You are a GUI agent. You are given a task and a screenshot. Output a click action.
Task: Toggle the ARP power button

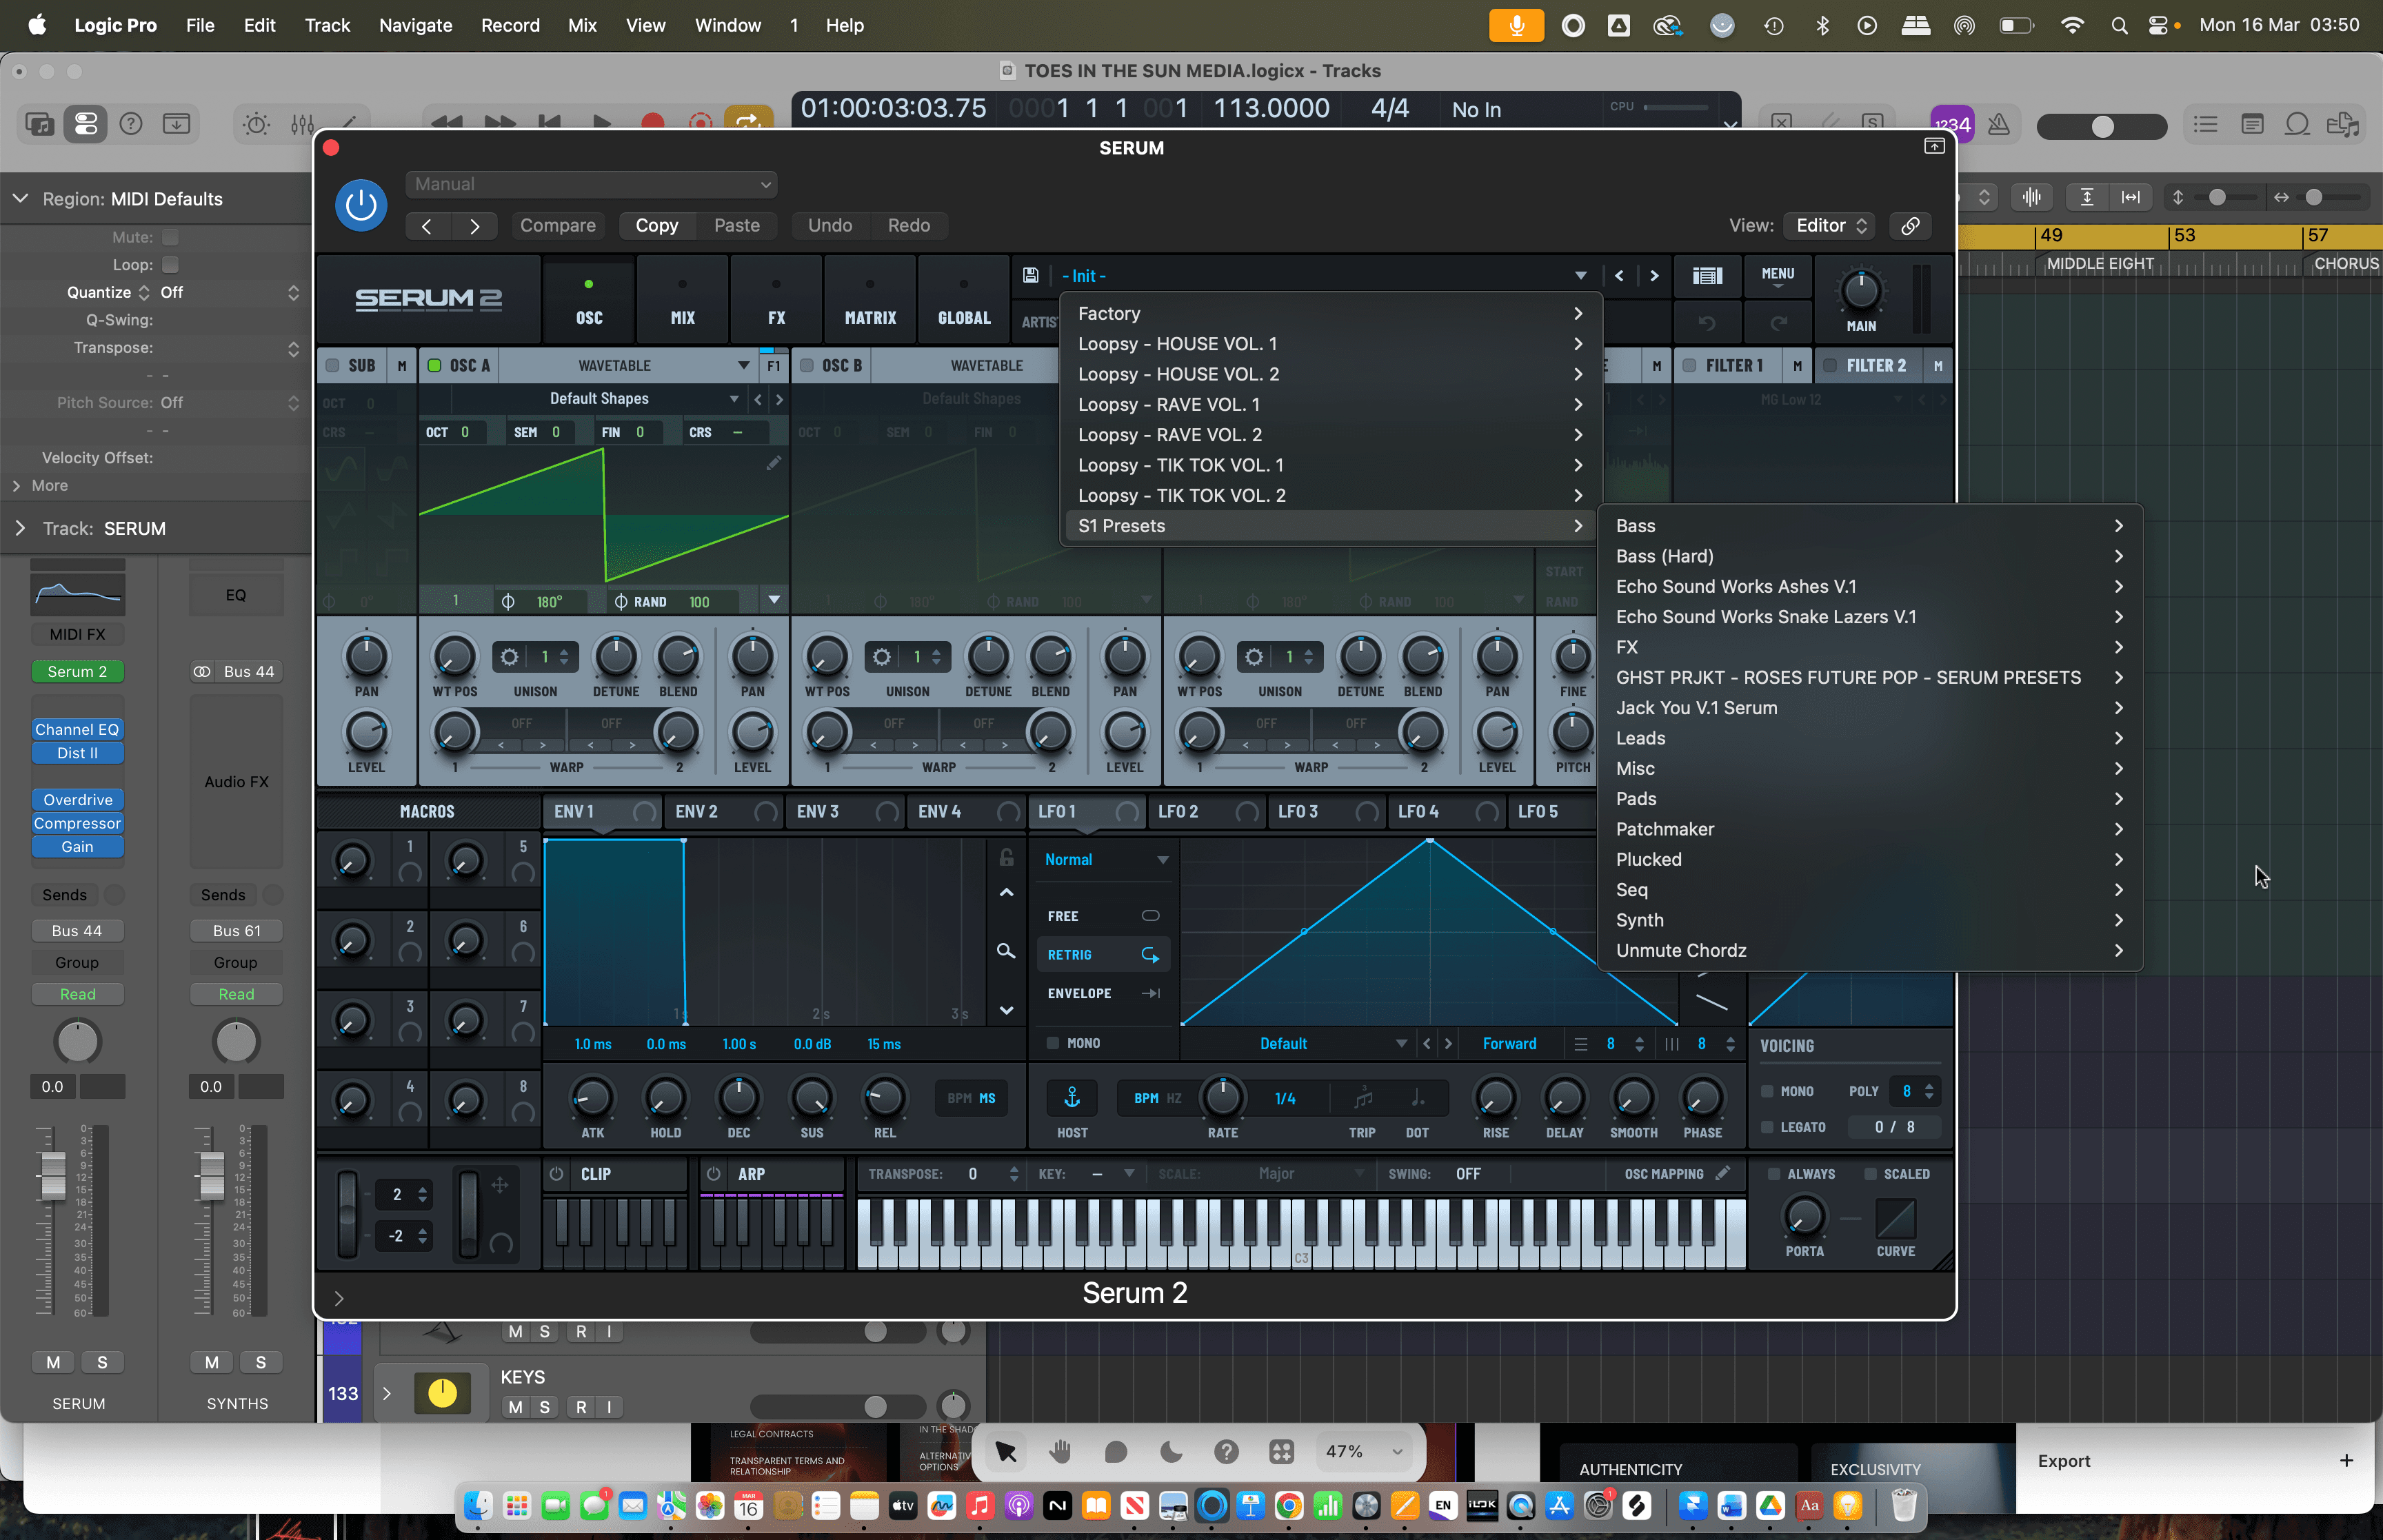tap(714, 1174)
